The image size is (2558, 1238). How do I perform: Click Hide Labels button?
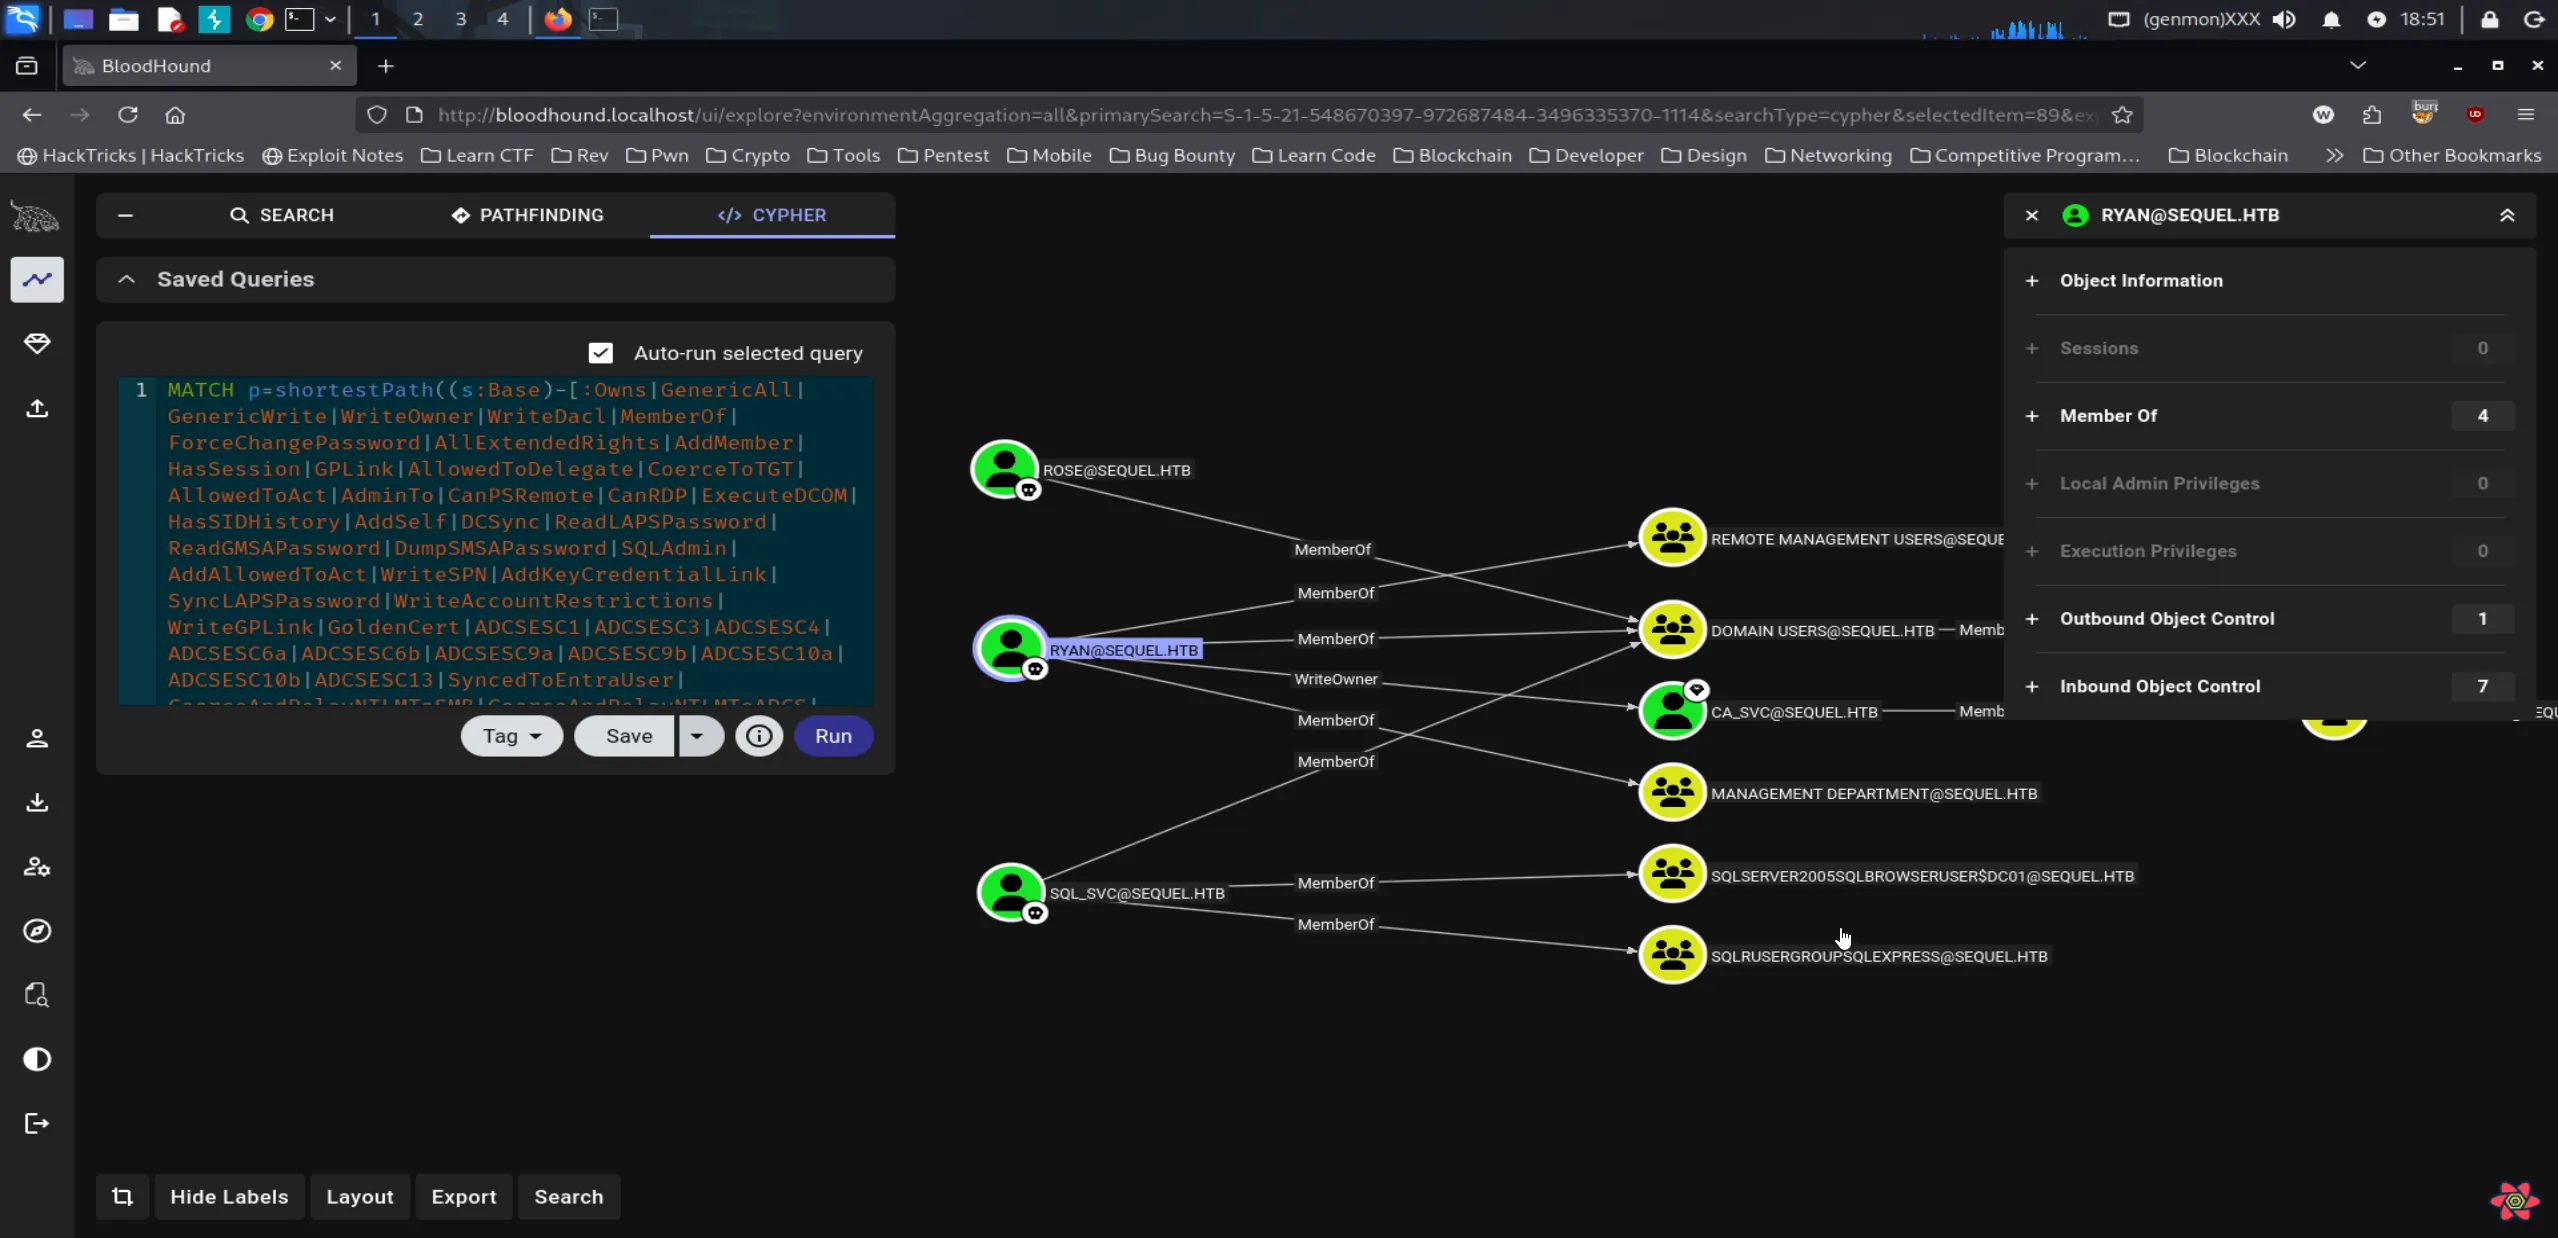tap(229, 1197)
